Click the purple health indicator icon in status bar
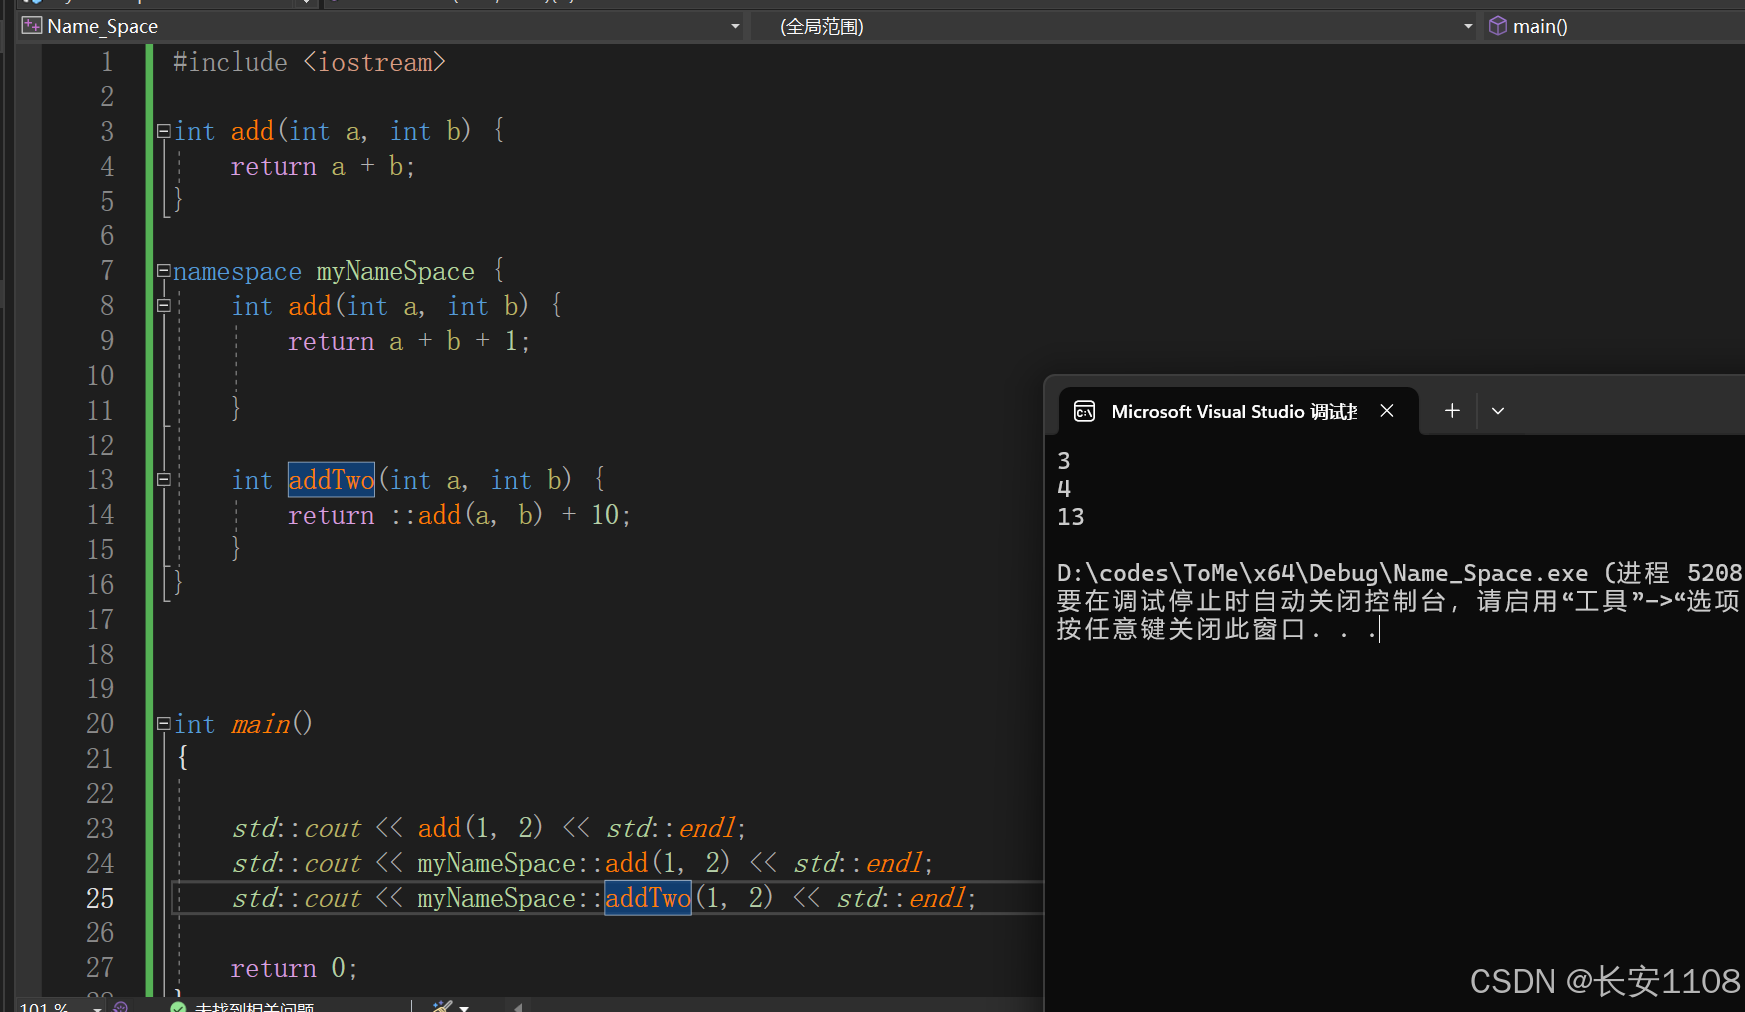Screen dimensions: 1745x1012 121,1007
